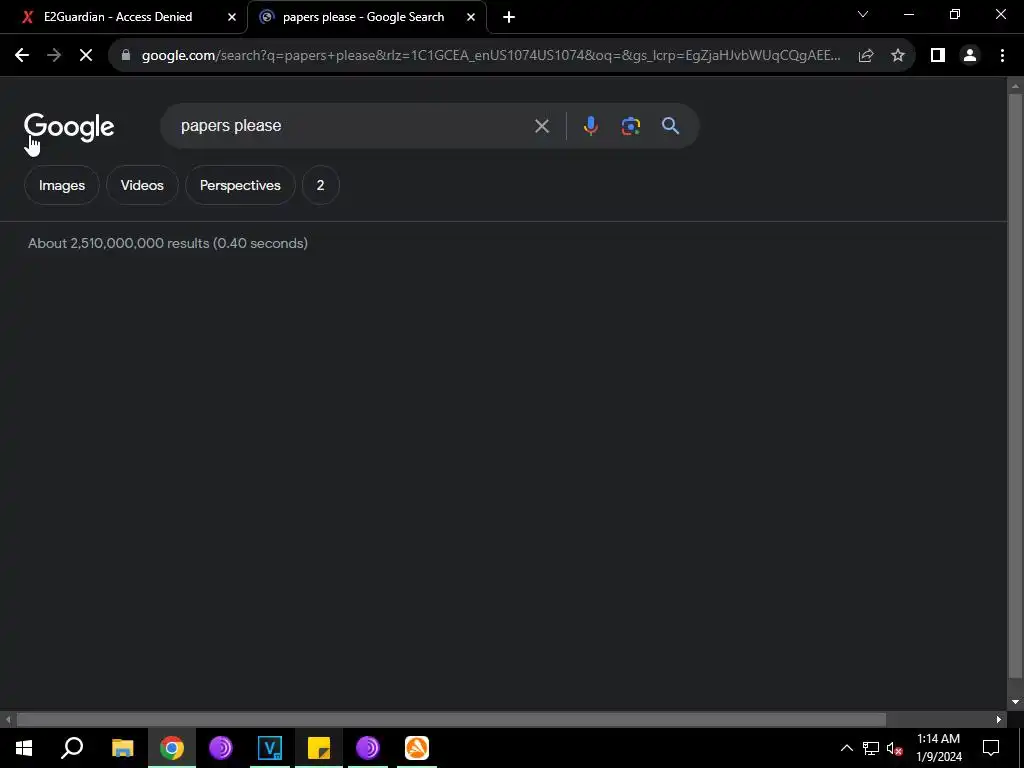Viewport: 1024px width, 768px height.
Task: Go back to the previous page
Action: [x=22, y=56]
